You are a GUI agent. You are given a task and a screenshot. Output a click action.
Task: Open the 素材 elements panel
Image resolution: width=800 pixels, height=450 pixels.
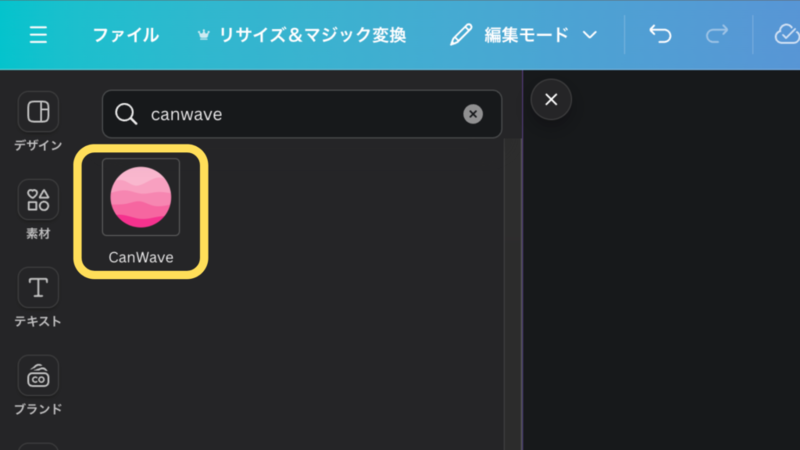(x=38, y=210)
